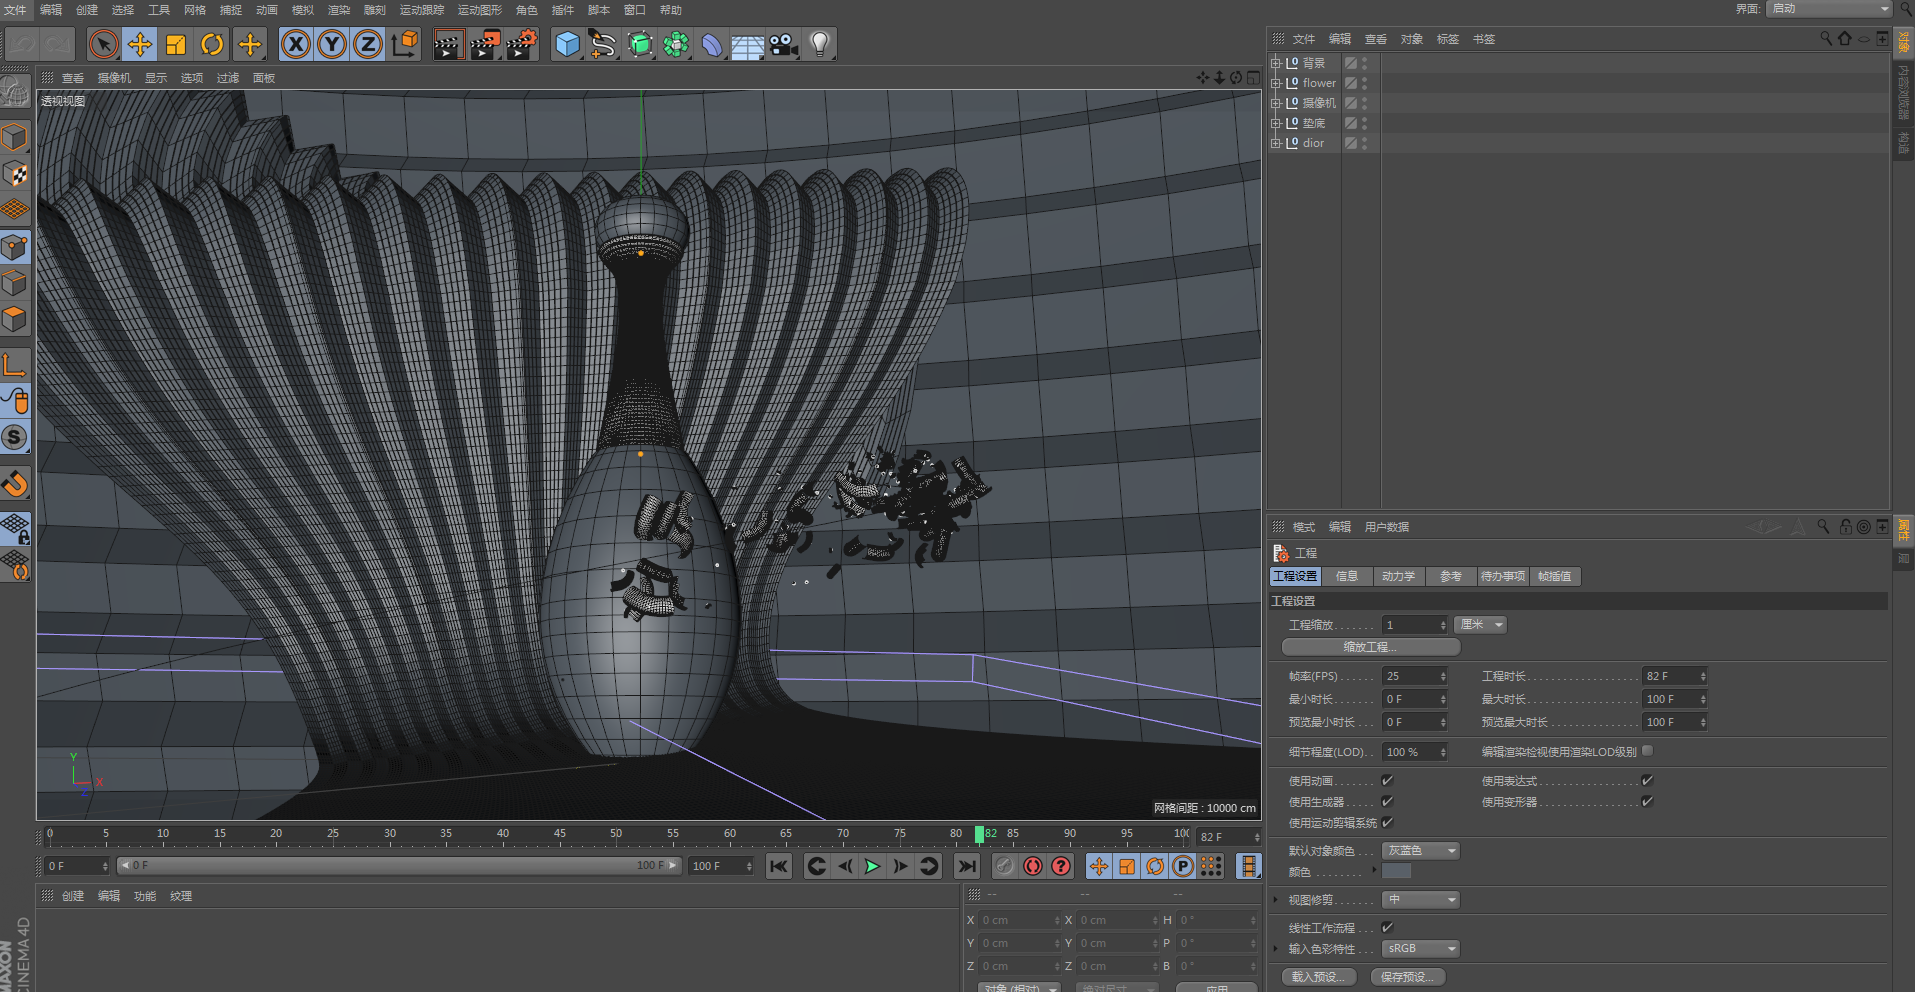Click the camera icon in the top toolbar
The image size is (1915, 992).
click(x=783, y=44)
